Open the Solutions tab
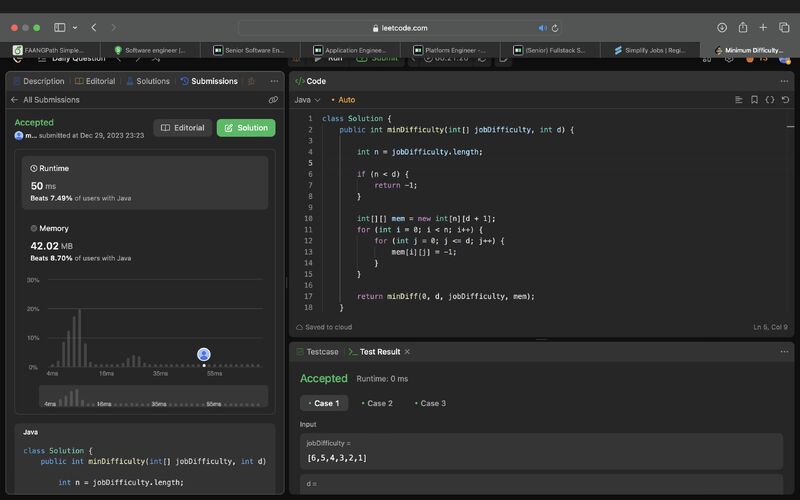The height and width of the screenshot is (500, 800). tap(148, 81)
